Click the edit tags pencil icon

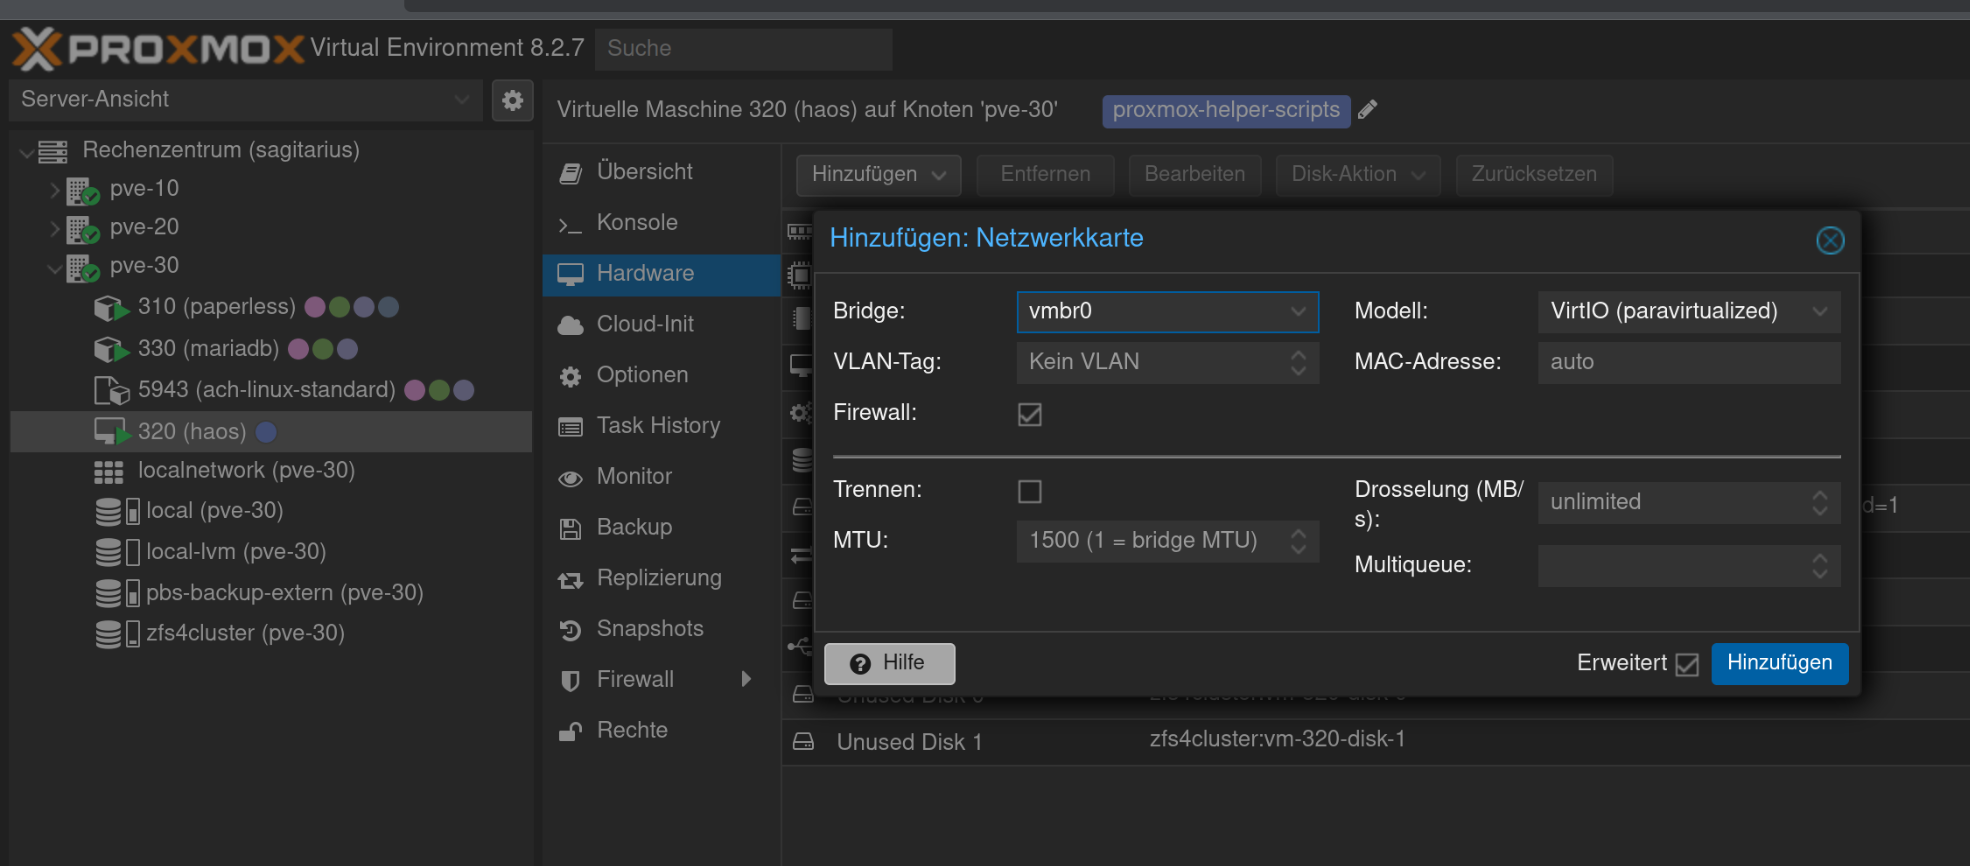[x=1368, y=110]
